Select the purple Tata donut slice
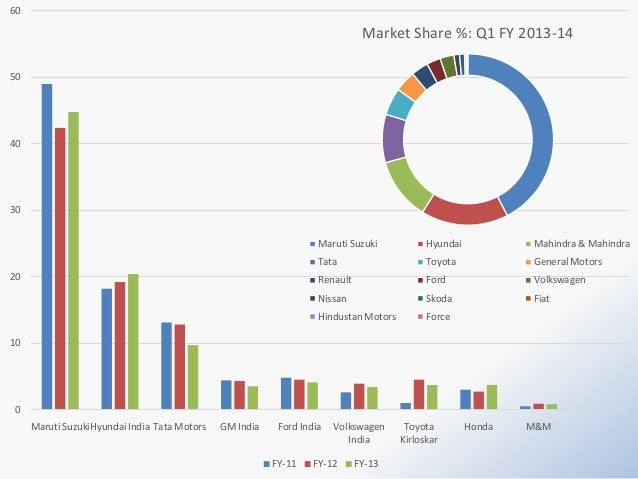The height and width of the screenshot is (479, 638). 394,139
